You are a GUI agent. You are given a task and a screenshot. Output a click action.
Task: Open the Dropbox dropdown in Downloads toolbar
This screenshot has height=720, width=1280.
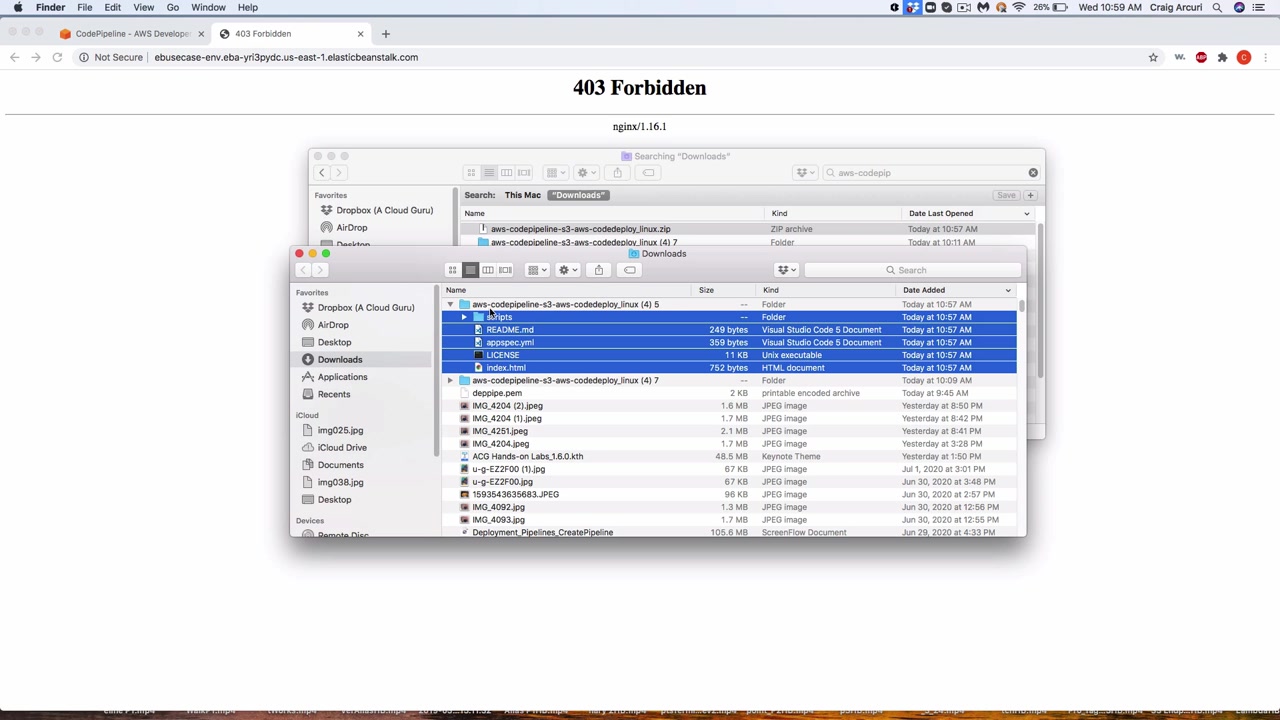coord(786,270)
